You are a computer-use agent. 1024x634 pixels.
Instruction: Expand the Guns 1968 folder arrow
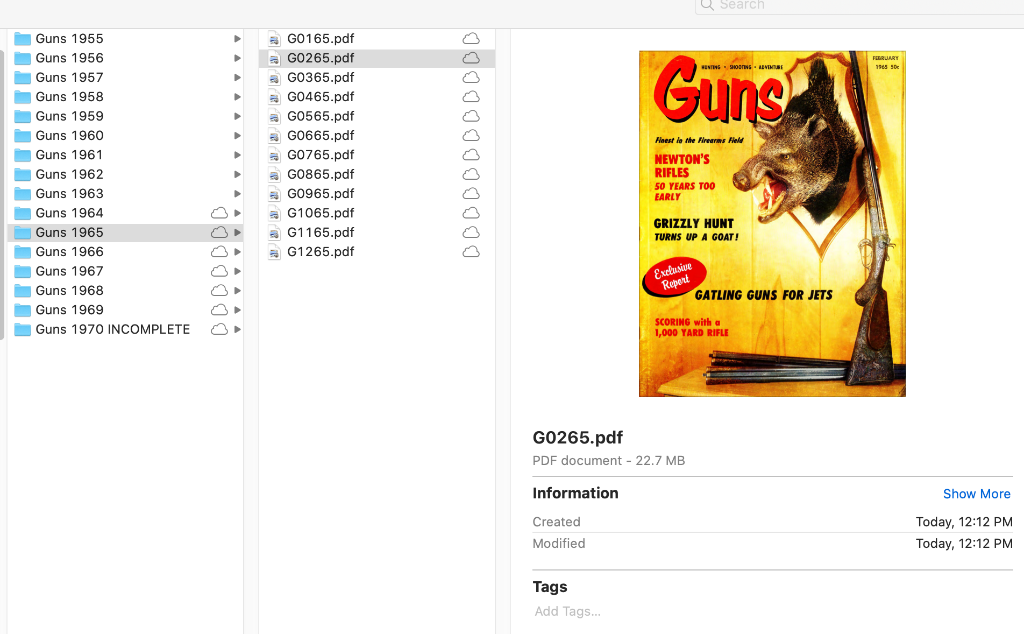click(238, 291)
